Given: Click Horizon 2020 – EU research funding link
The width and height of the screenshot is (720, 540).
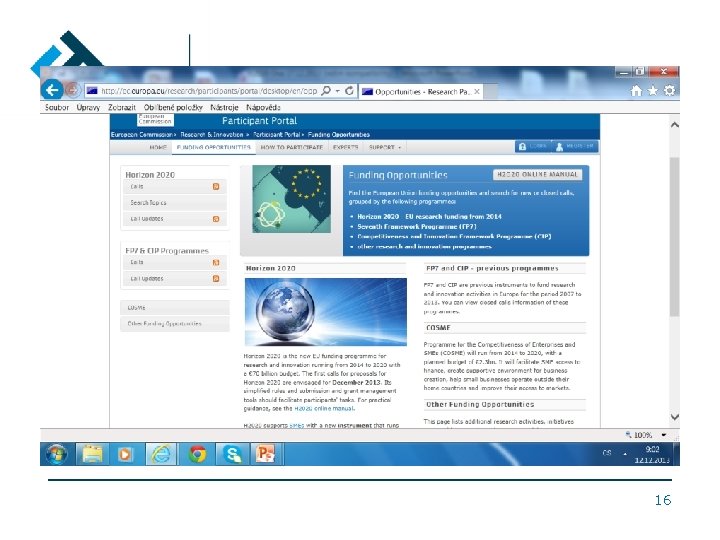Looking at the screenshot, I should [x=429, y=216].
